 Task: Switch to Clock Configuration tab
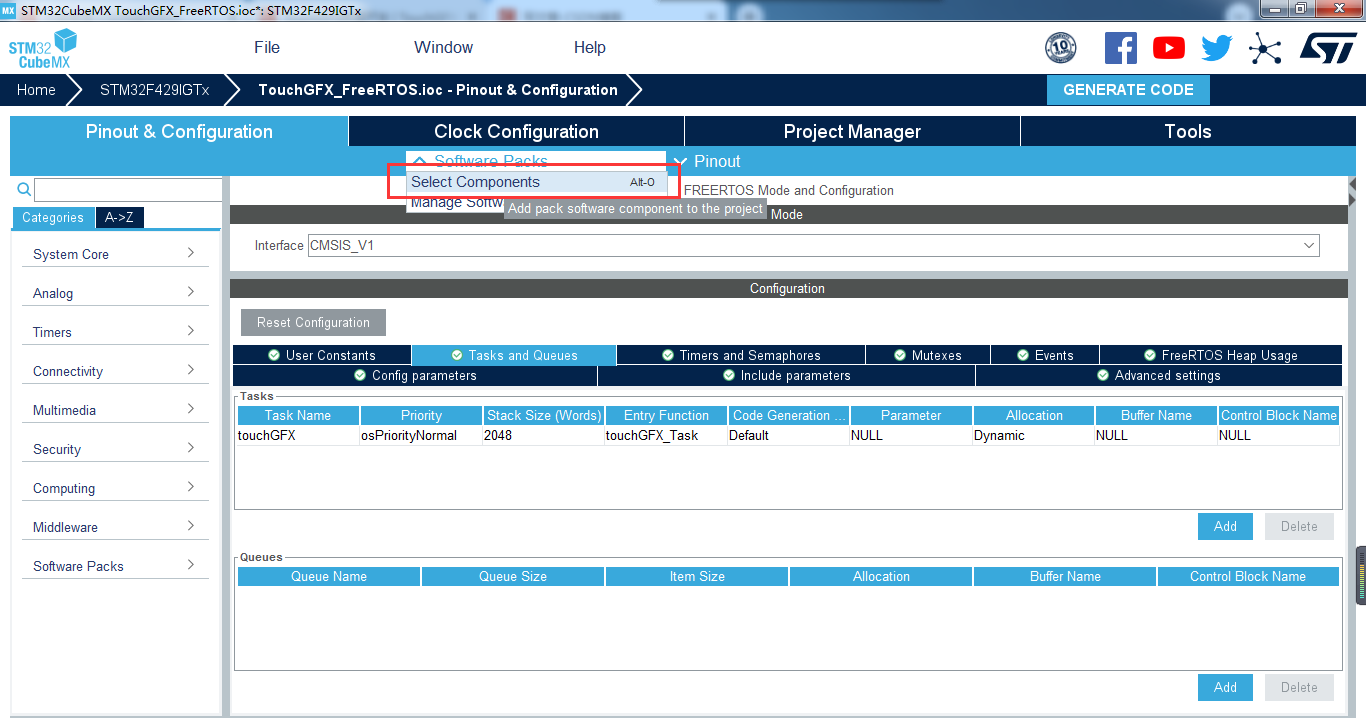(516, 131)
